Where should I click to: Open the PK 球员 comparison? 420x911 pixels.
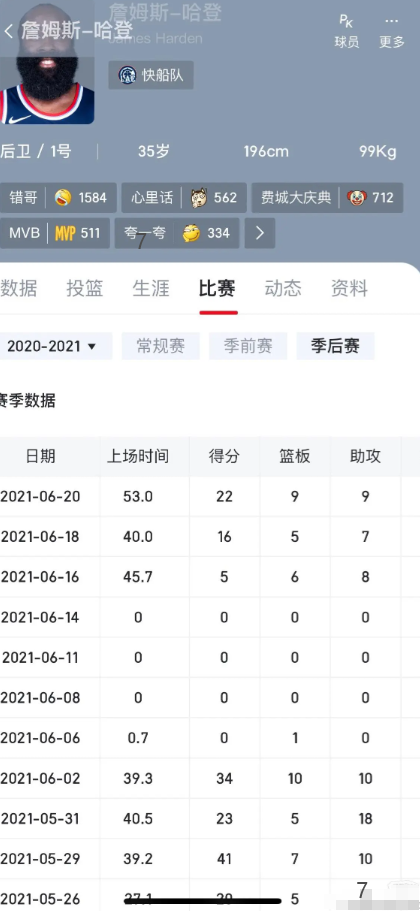[347, 31]
